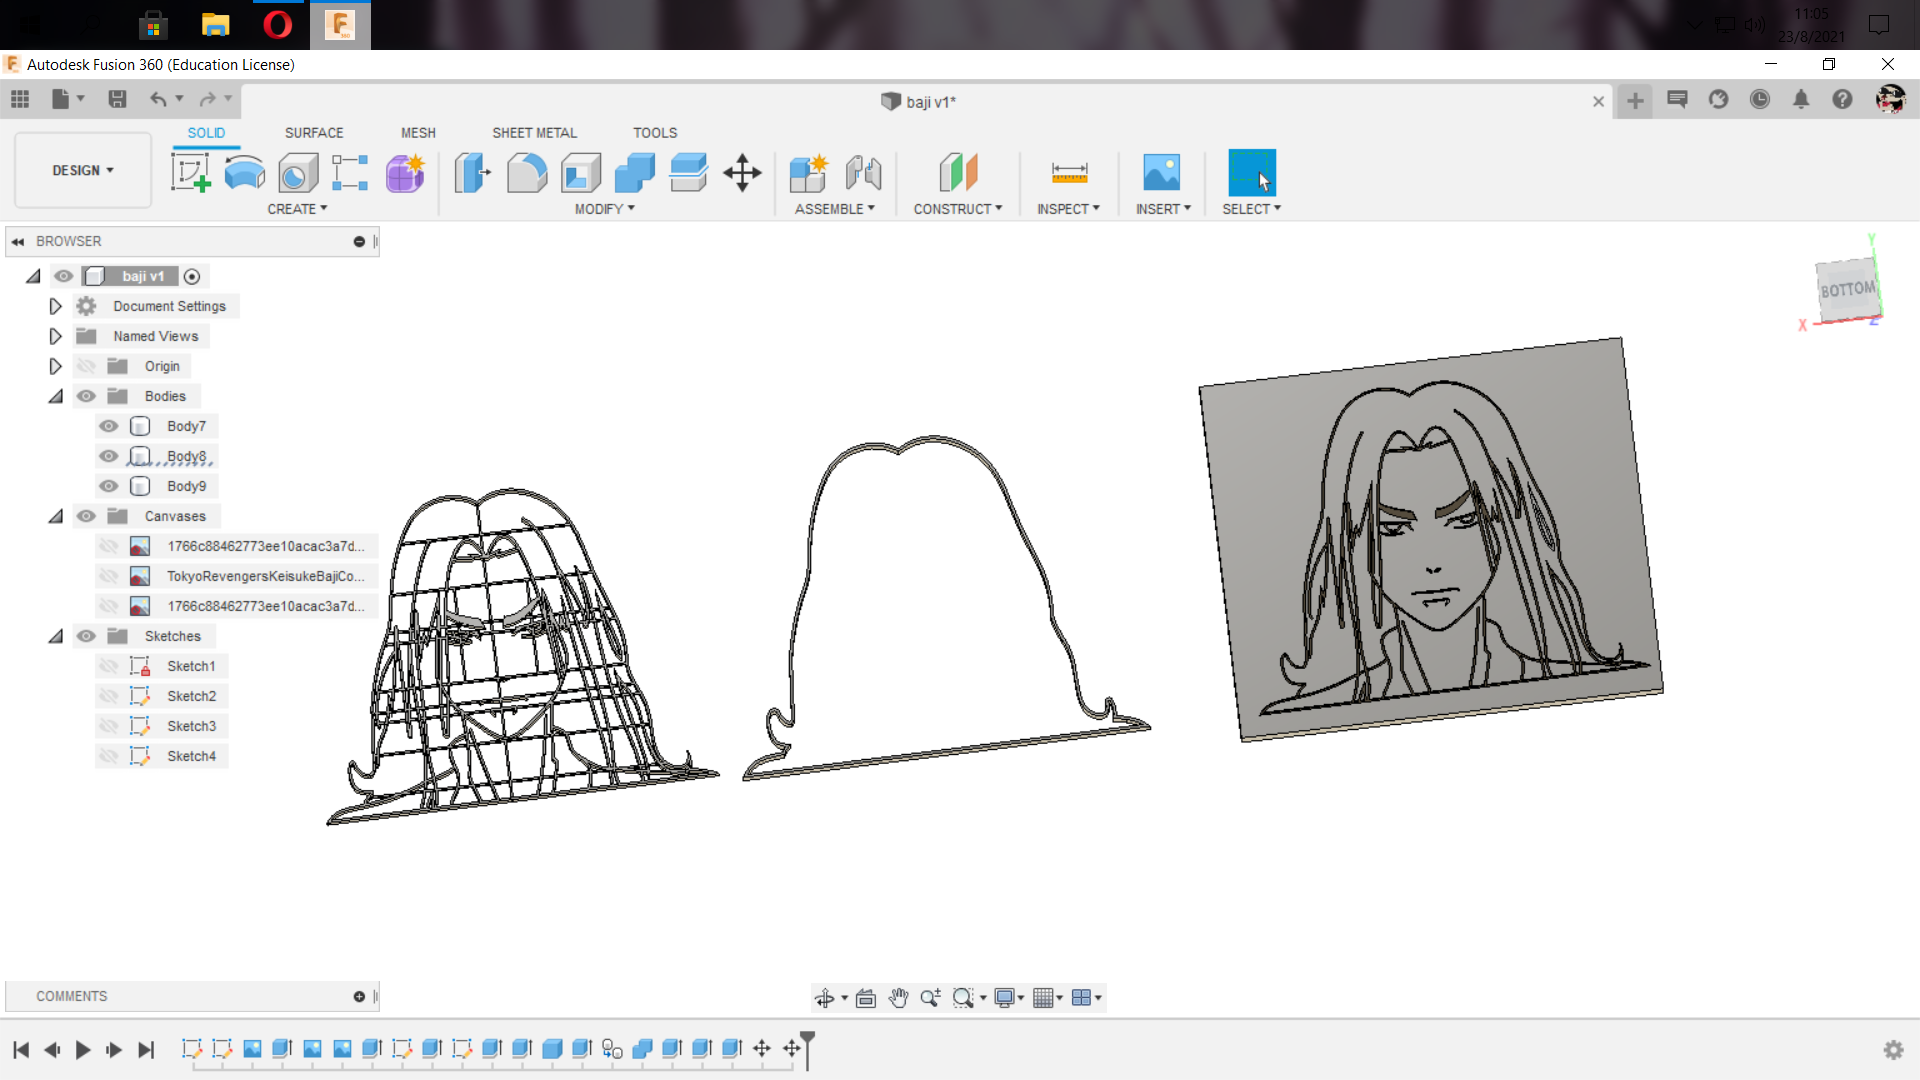Select the New Component tool
This screenshot has height=1080, width=1920.
pyautogui.click(x=808, y=172)
